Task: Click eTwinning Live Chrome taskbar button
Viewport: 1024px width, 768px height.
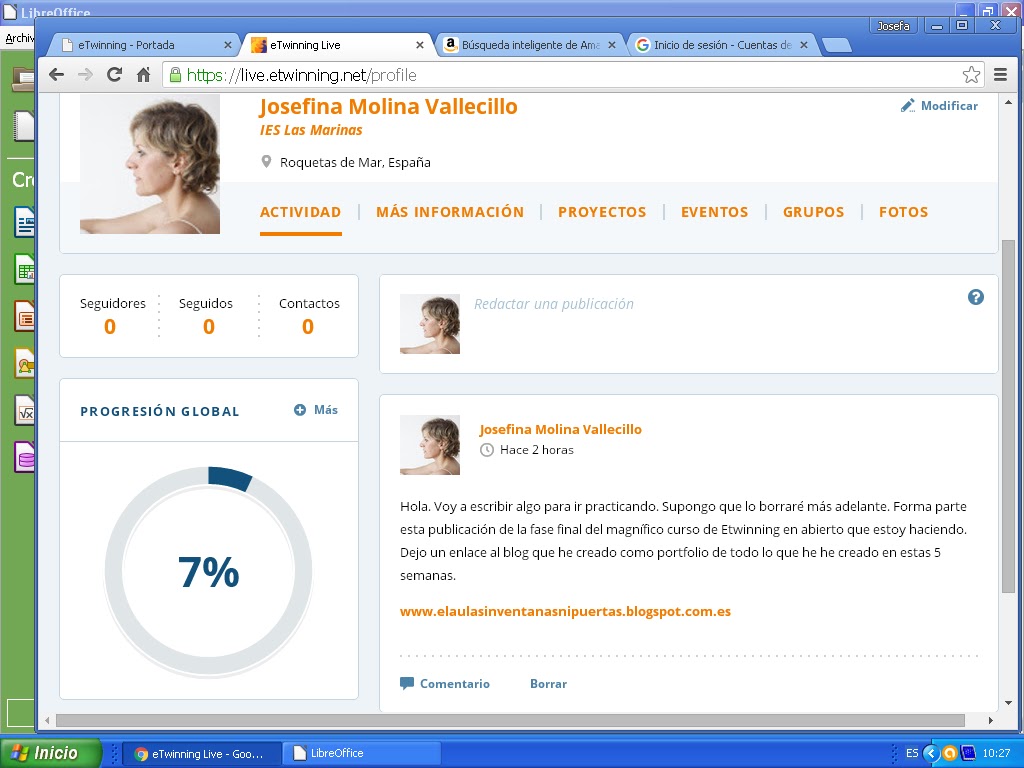Action: tap(202, 753)
